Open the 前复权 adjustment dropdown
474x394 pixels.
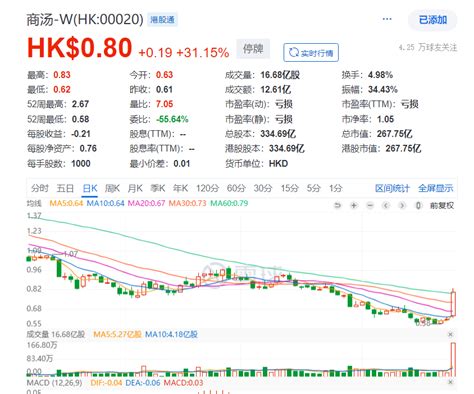[x=442, y=206]
